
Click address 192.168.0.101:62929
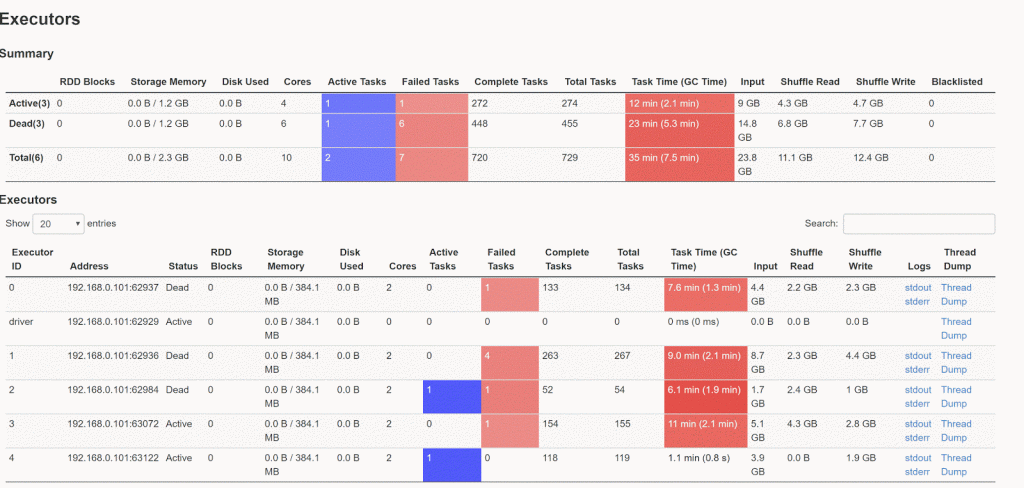[x=113, y=321]
